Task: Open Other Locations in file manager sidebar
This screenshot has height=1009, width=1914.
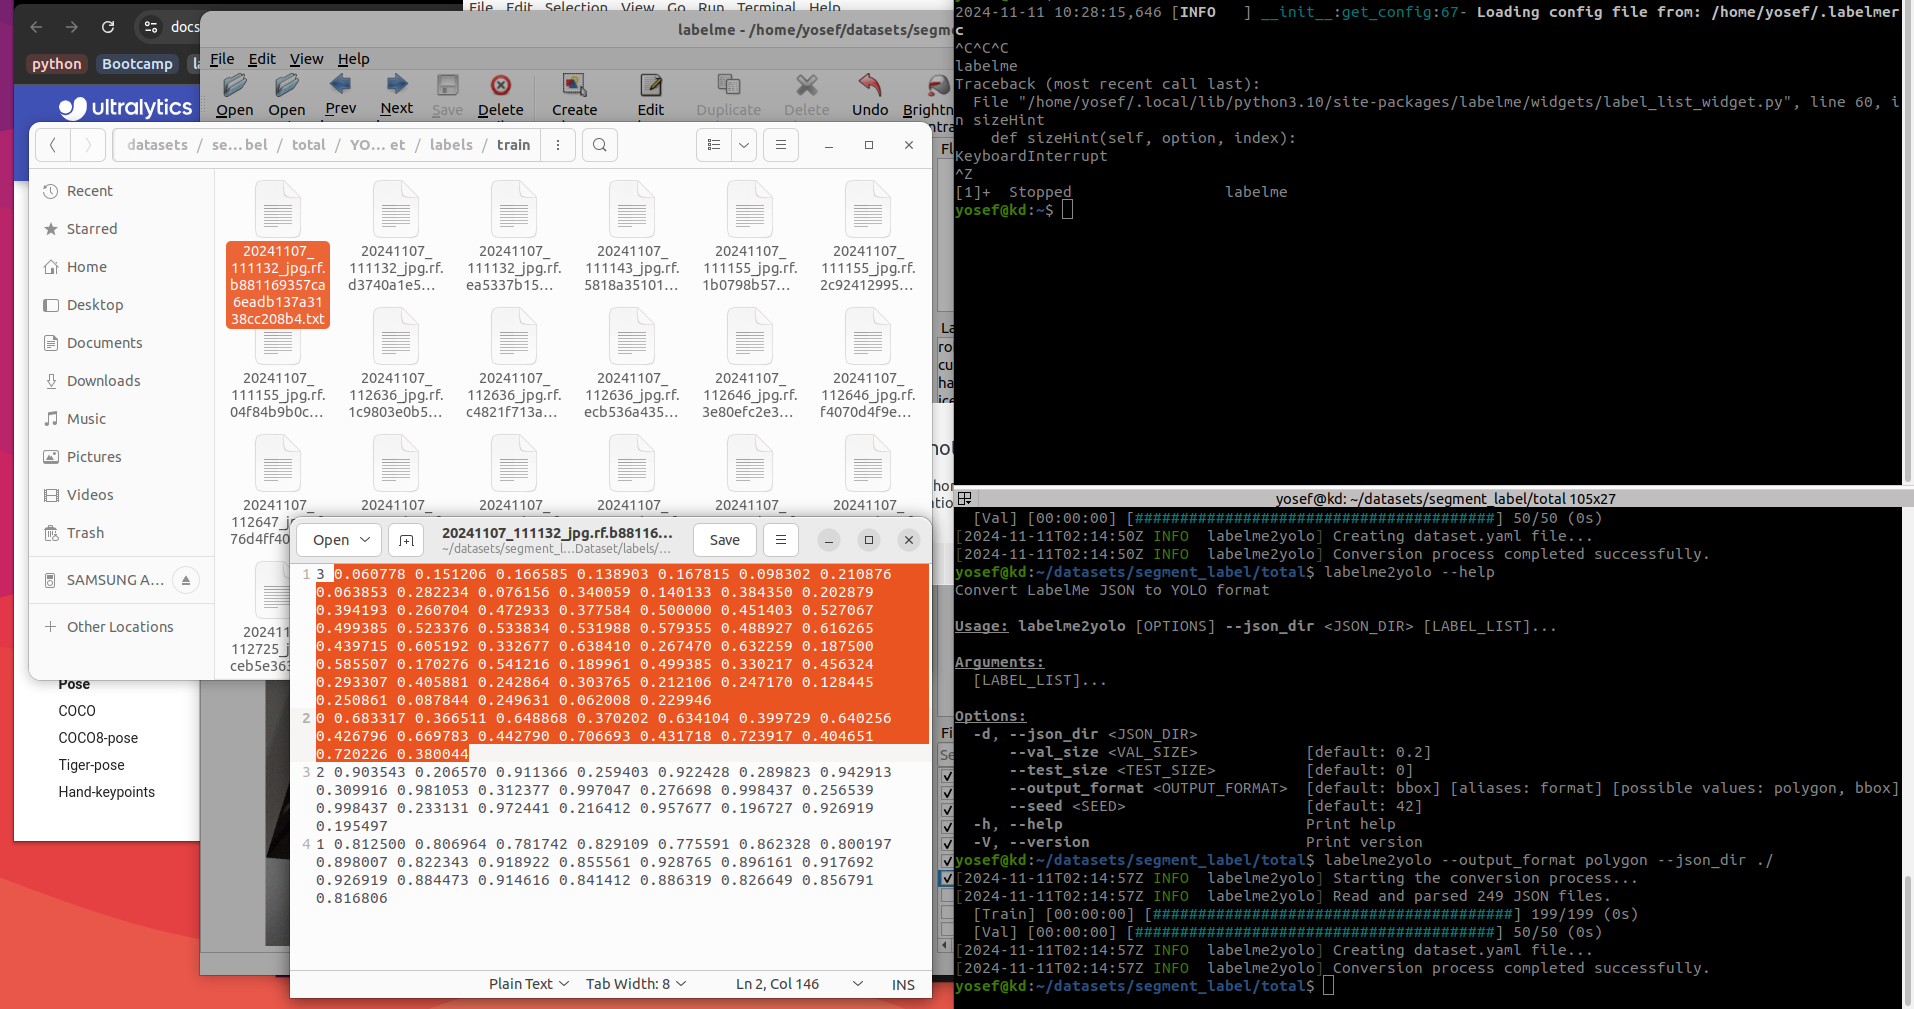Action: click(x=120, y=627)
